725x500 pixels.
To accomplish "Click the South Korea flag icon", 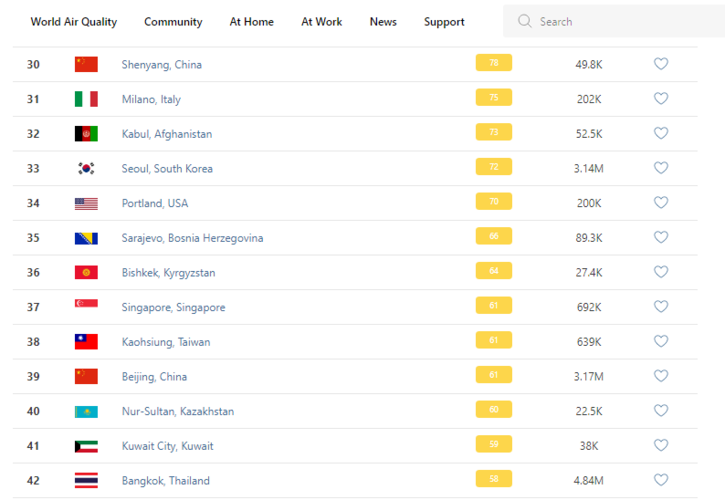I will pos(86,168).
